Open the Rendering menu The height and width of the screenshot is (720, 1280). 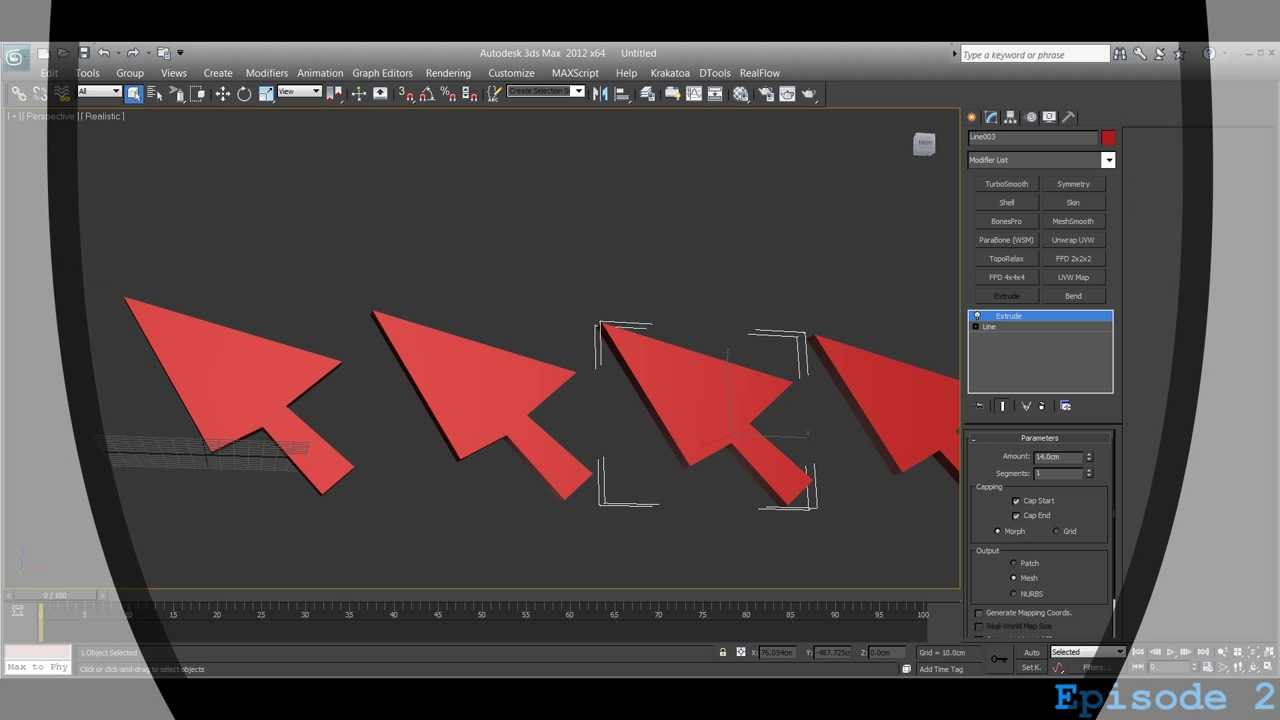pyautogui.click(x=448, y=73)
